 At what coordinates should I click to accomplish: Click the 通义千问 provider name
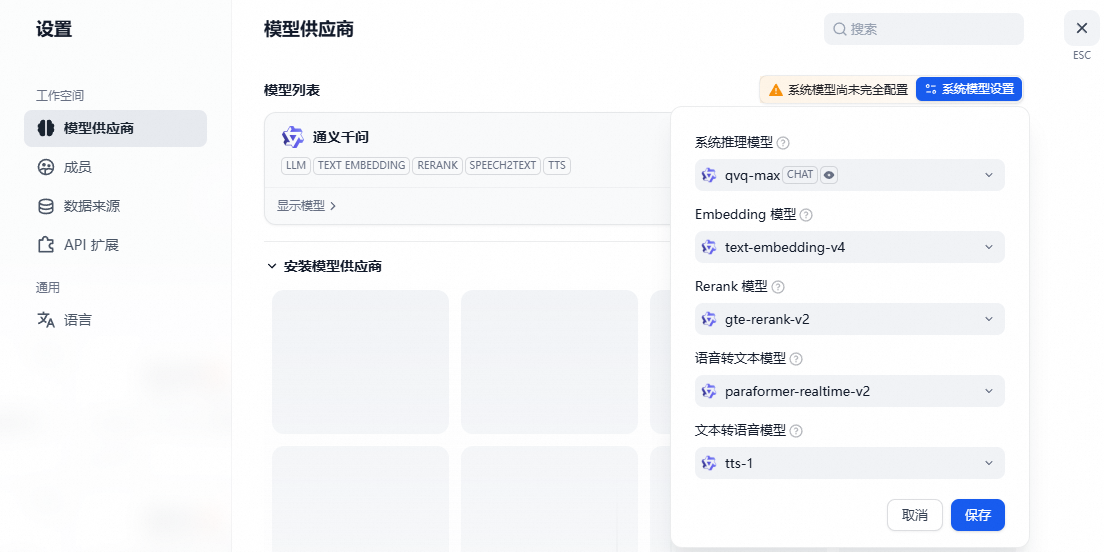tap(341, 137)
